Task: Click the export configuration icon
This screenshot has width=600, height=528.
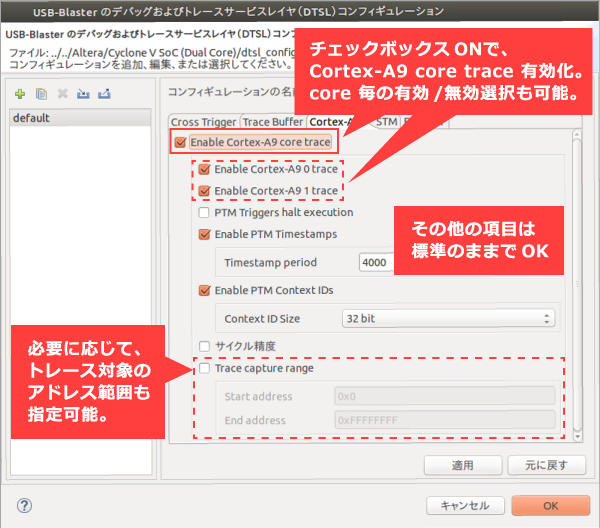Action: pyautogui.click(x=104, y=94)
